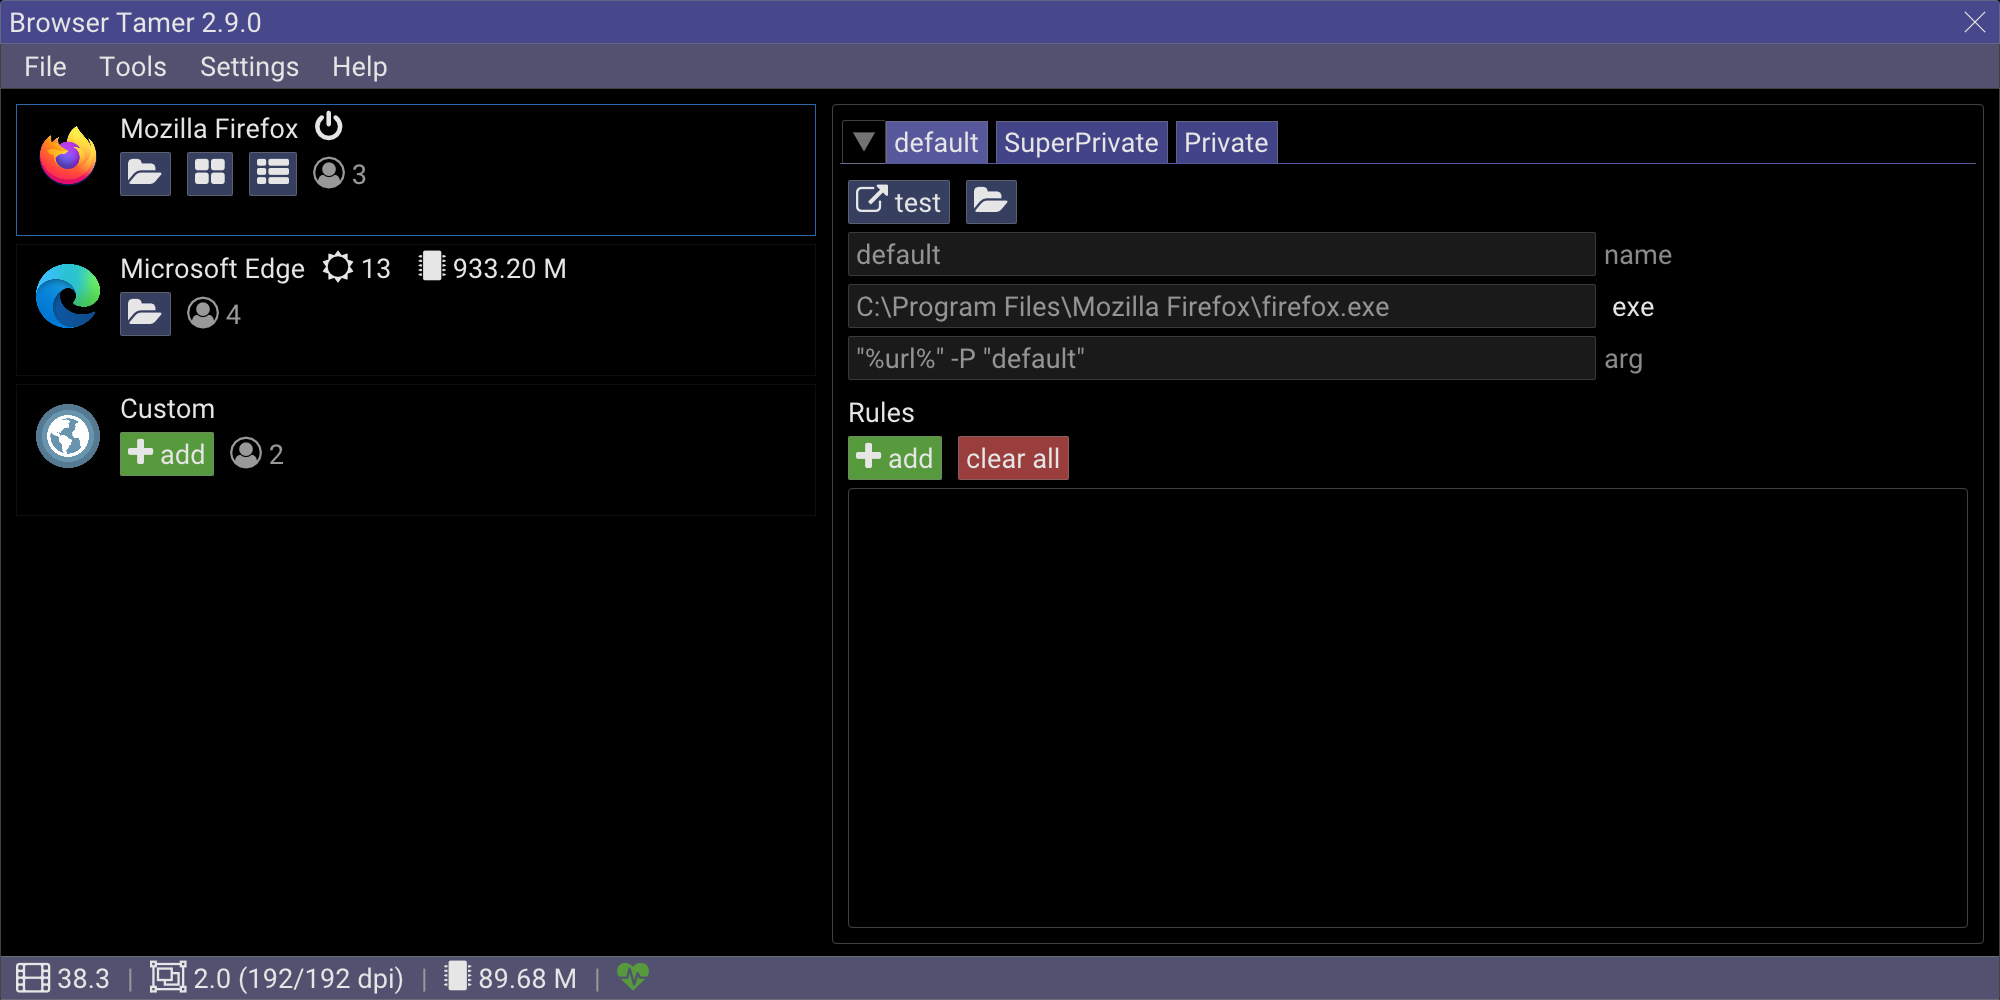Click the green health heartbeat icon
Viewport: 2000px width, 1000px height.
(633, 976)
